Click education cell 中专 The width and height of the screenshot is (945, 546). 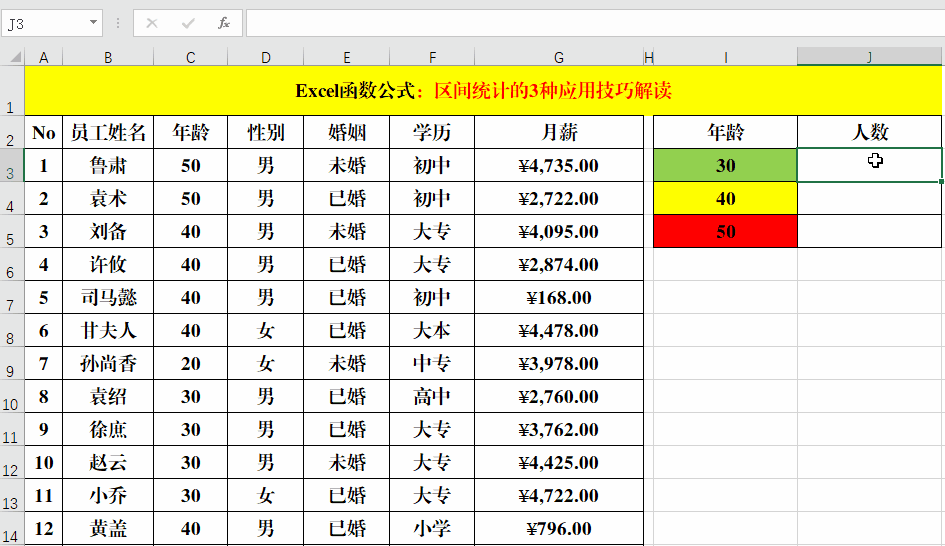432,363
